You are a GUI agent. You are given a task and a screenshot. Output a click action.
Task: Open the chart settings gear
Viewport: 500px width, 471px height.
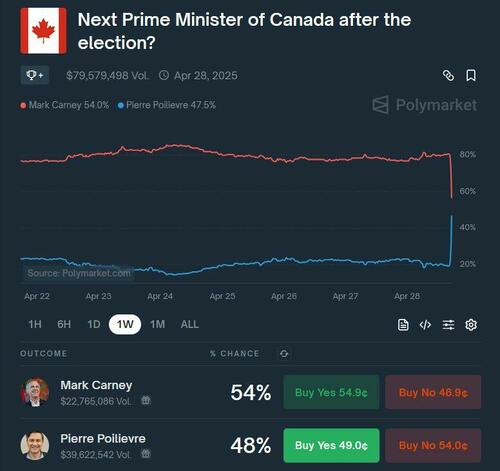click(x=471, y=324)
